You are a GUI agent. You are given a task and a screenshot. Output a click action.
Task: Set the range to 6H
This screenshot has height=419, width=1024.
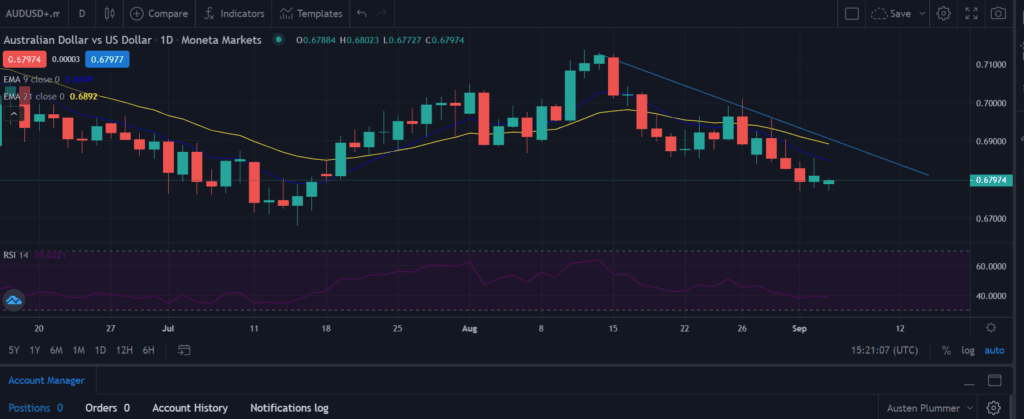[x=149, y=350]
